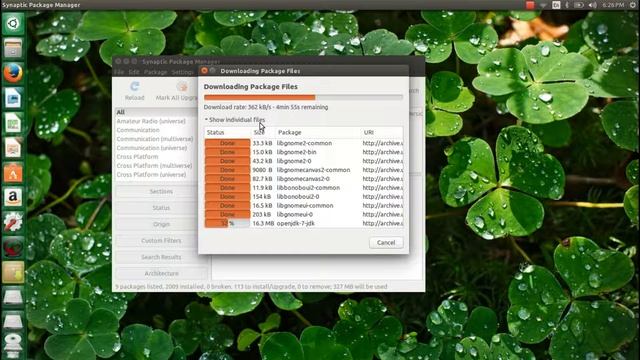
Task: Click the red indicator in the top panel
Action: click(x=530, y=5)
